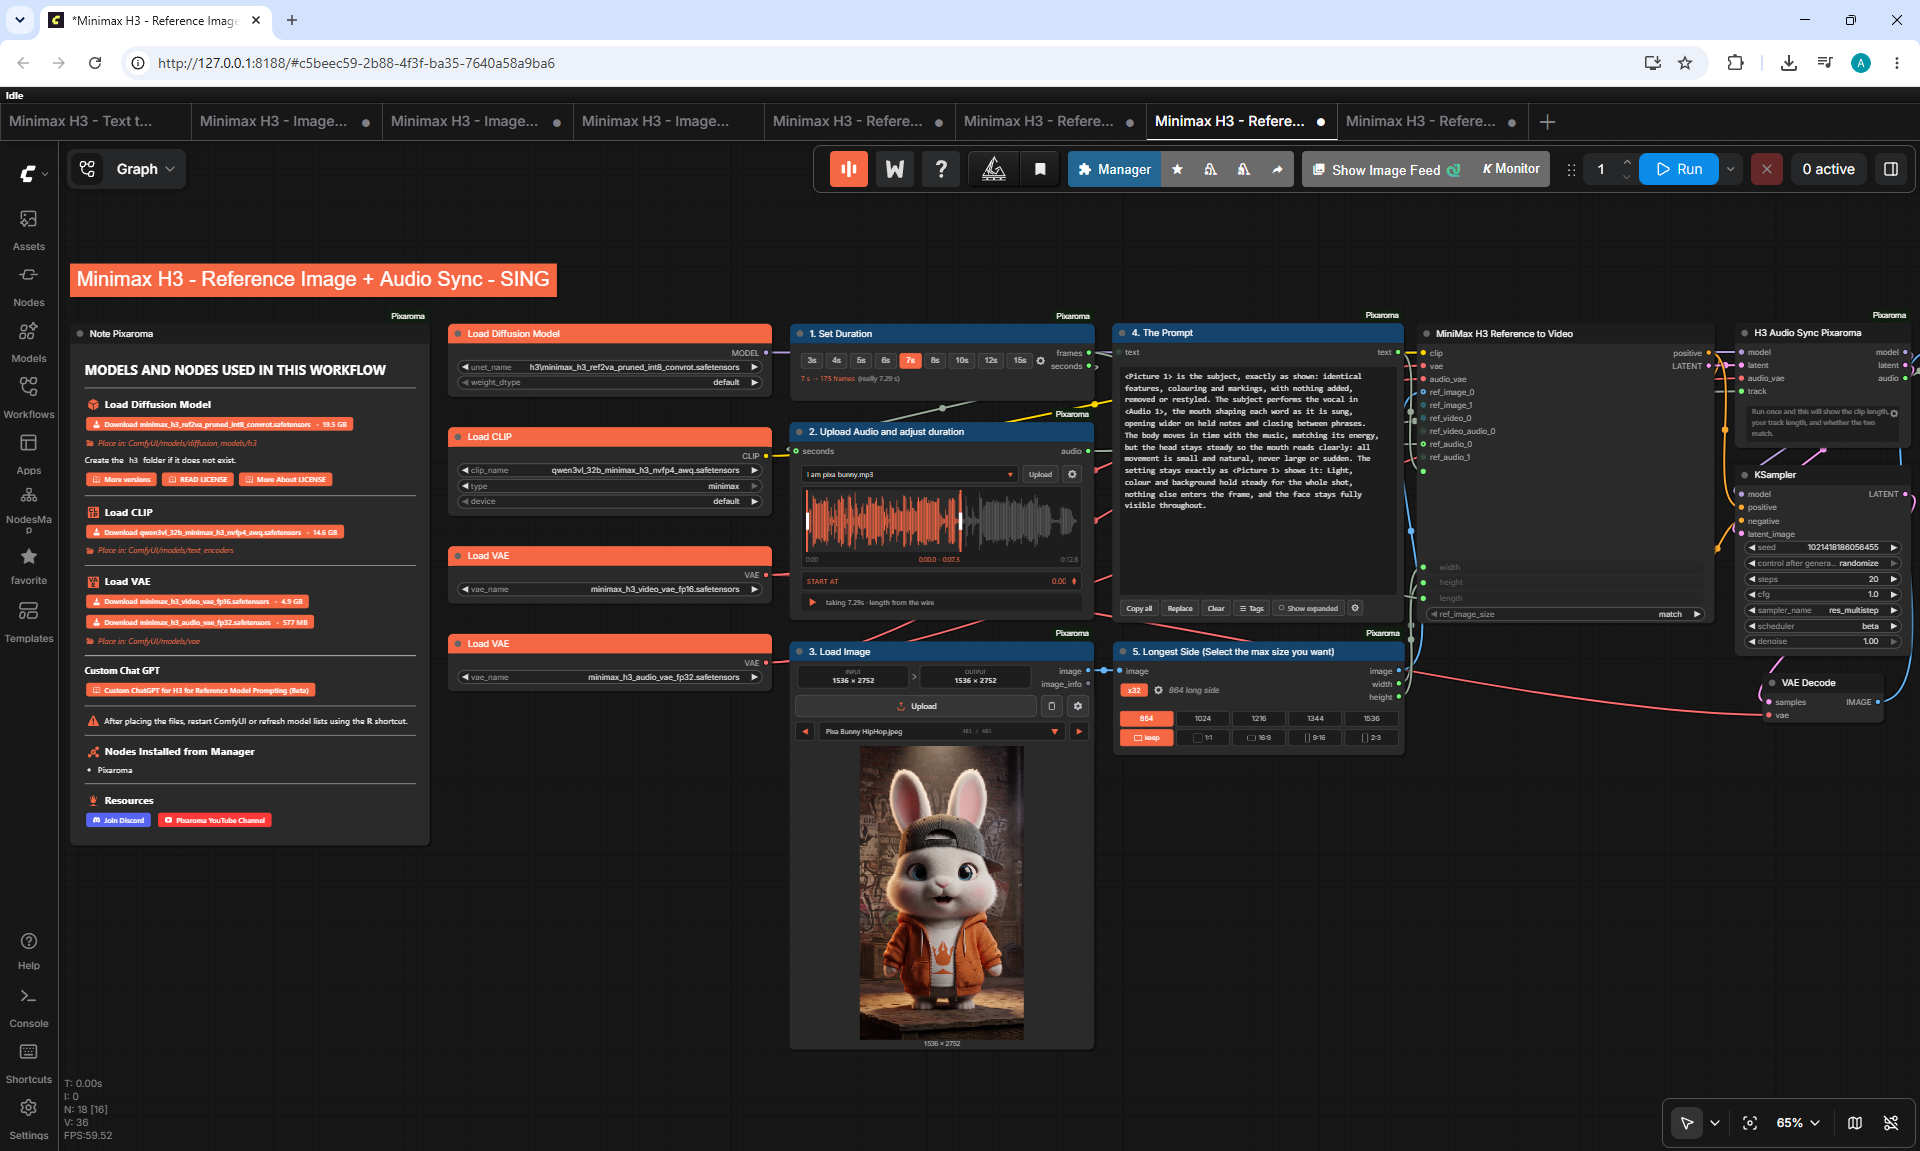Click the prompt text area
Image resolution: width=1920 pixels, height=1151 pixels.
(1258, 478)
